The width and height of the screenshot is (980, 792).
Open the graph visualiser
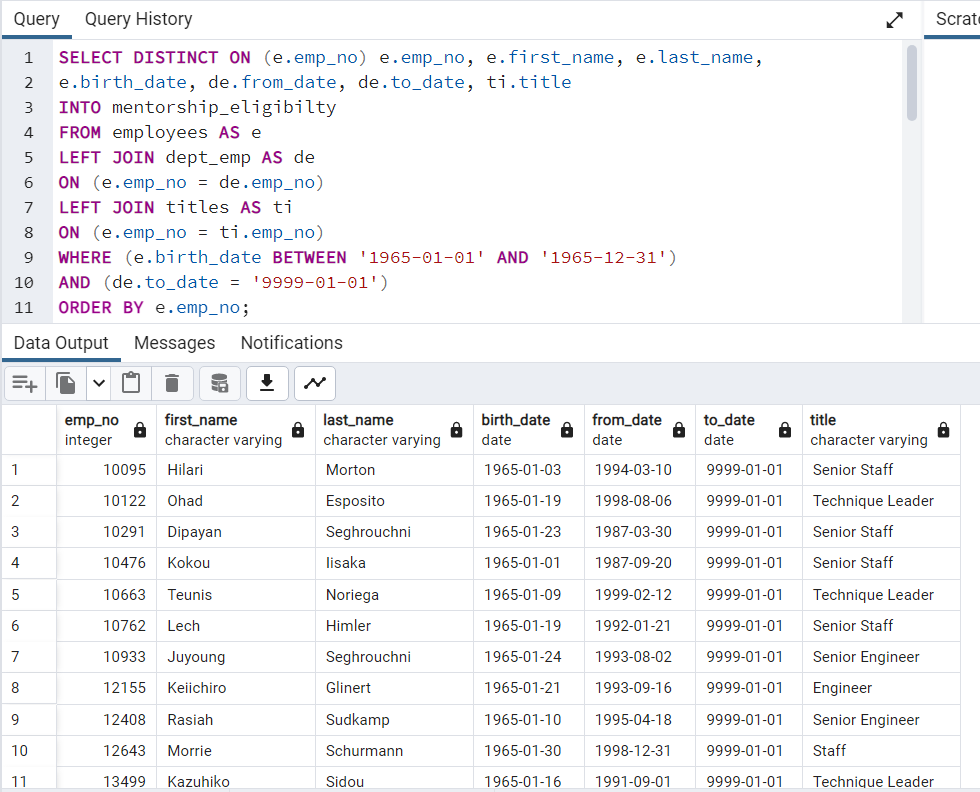tap(315, 383)
